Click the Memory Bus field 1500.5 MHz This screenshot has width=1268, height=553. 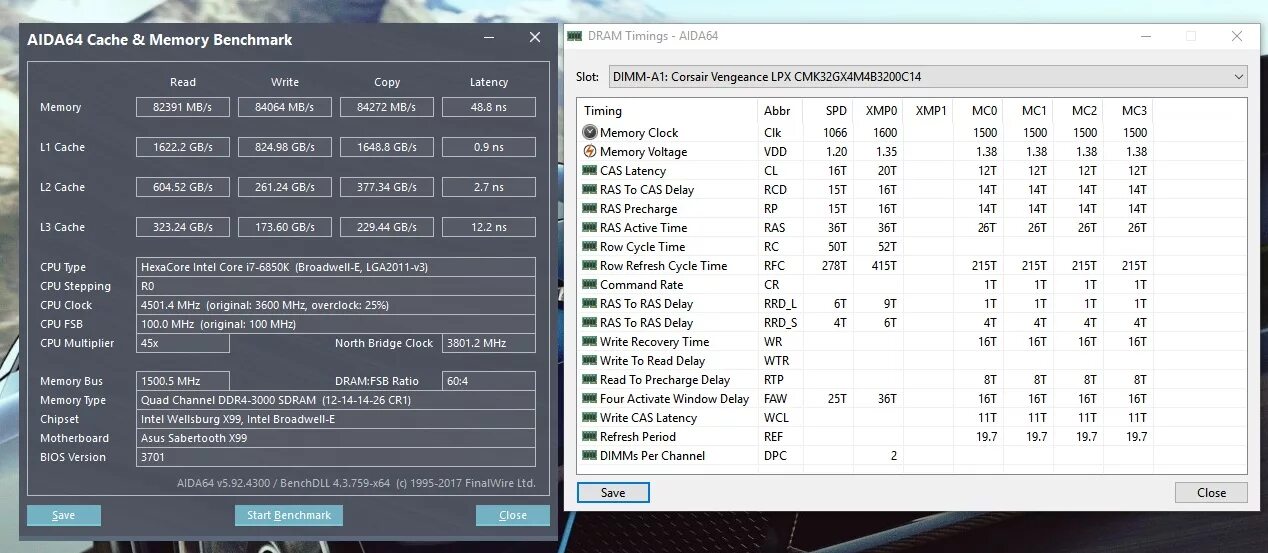[183, 381]
